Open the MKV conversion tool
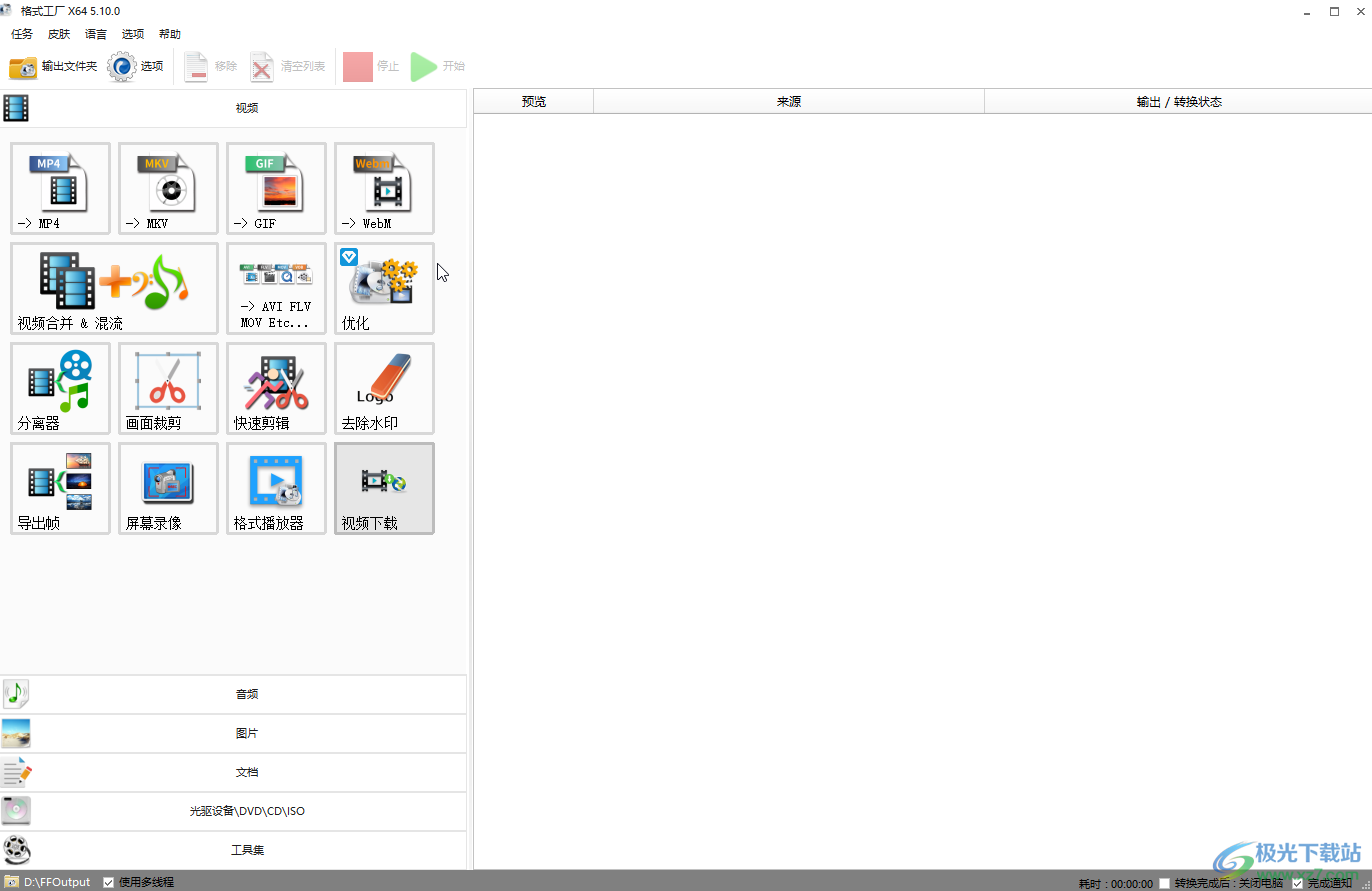 168,189
